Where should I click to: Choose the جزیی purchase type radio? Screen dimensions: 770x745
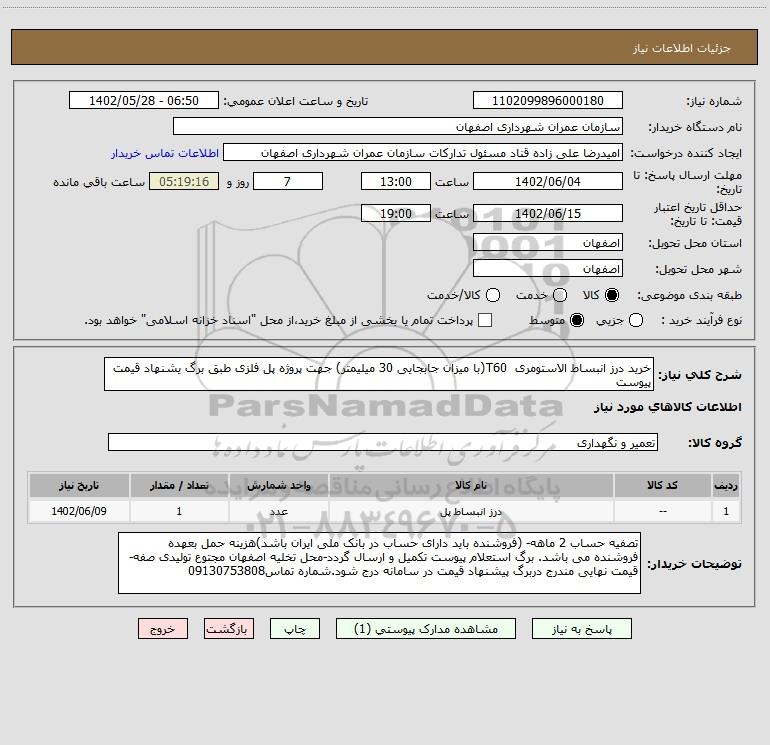click(635, 320)
